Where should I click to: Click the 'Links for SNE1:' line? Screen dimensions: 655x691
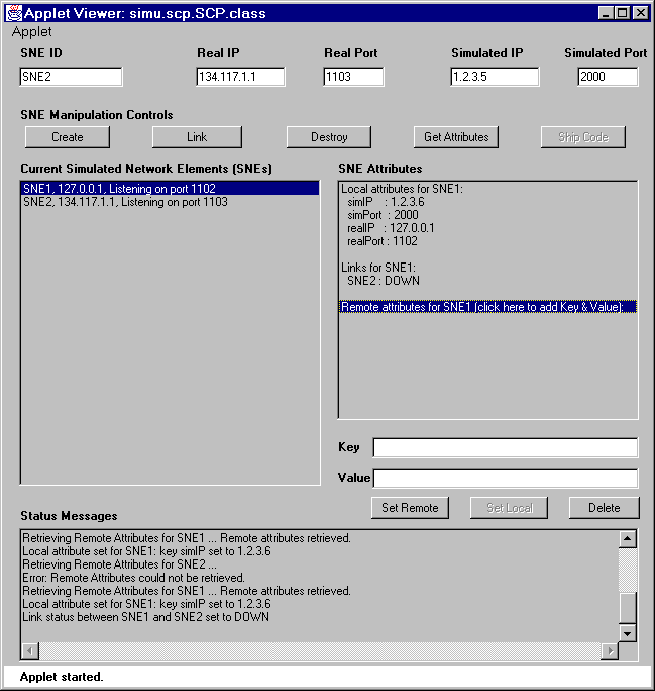[x=378, y=267]
